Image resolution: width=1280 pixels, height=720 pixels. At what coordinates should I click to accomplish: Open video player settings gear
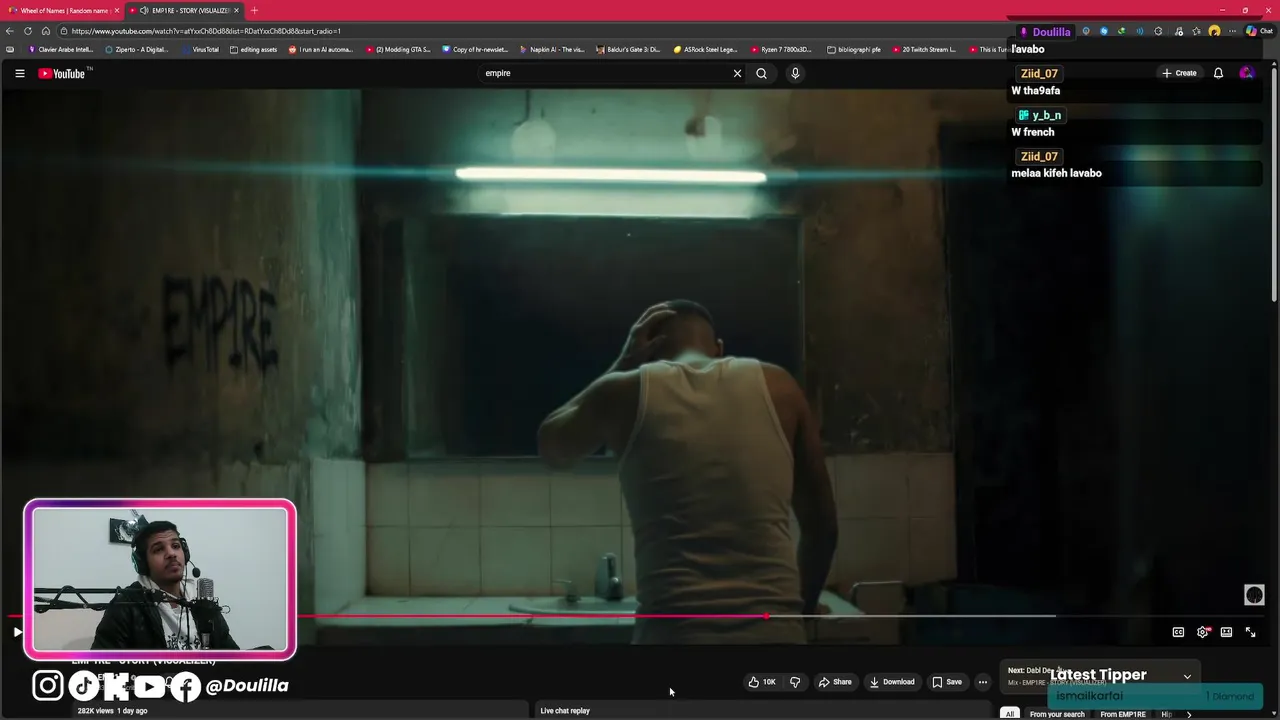[x=1203, y=632]
